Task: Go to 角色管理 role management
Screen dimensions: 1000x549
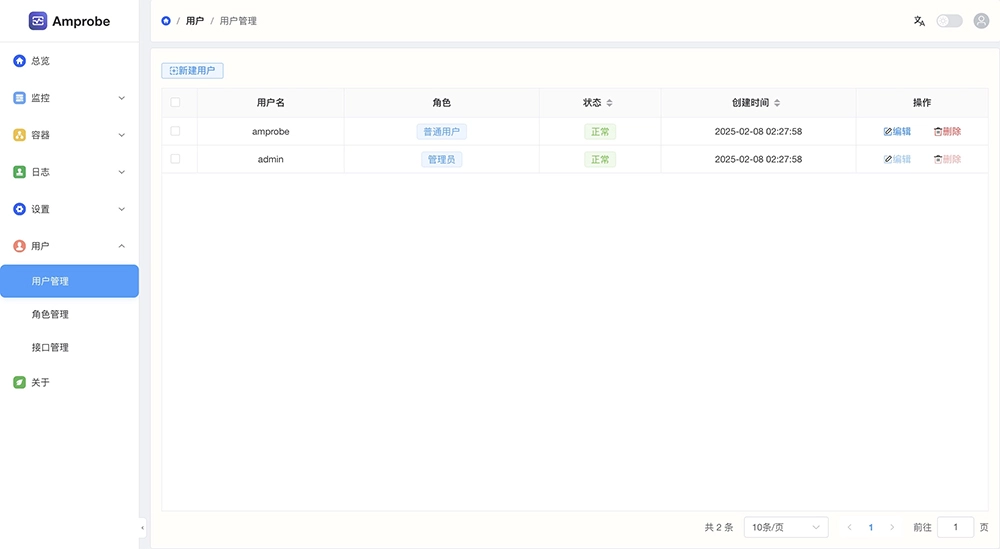Action: pos(50,314)
